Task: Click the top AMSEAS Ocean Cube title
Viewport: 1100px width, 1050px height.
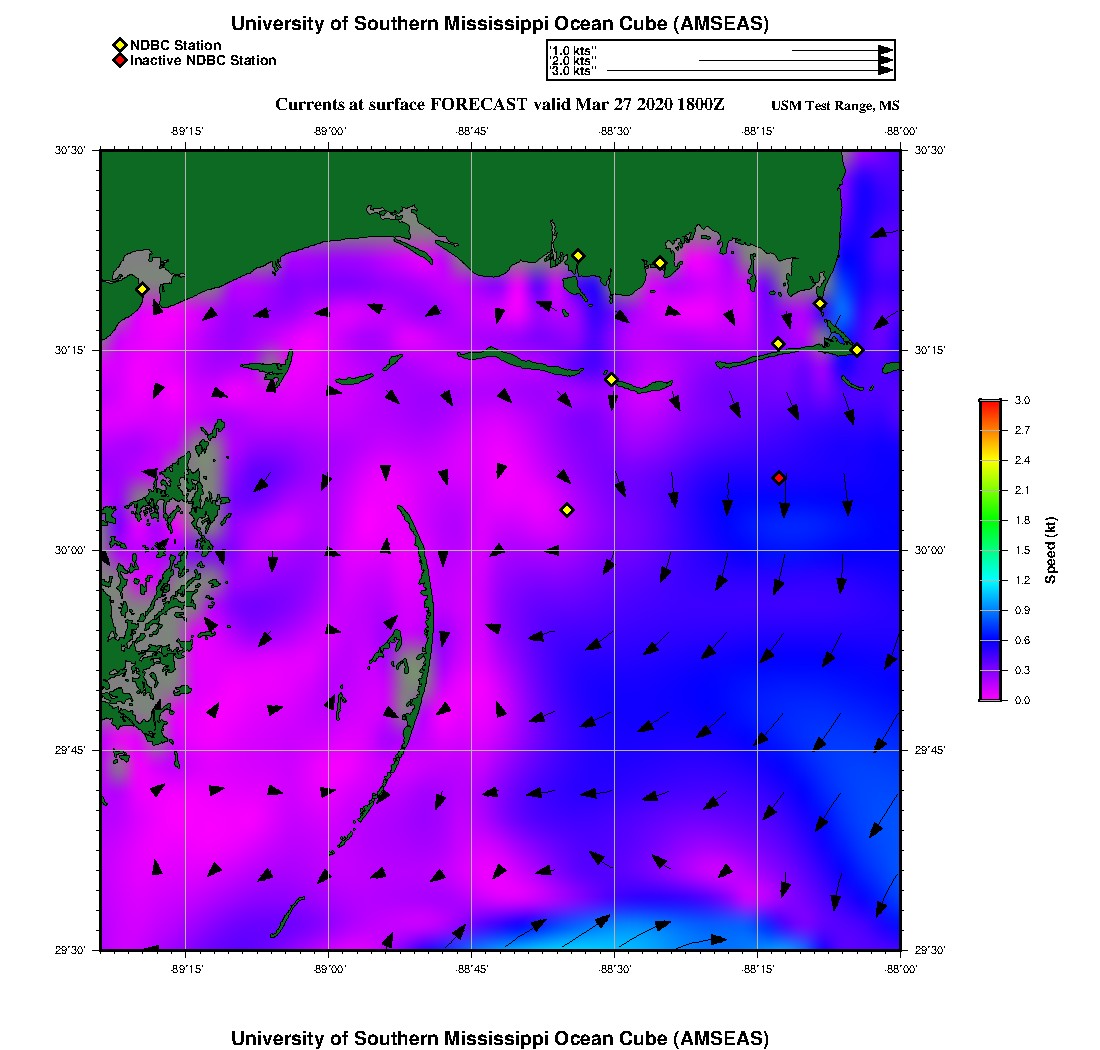Action: coord(499,23)
